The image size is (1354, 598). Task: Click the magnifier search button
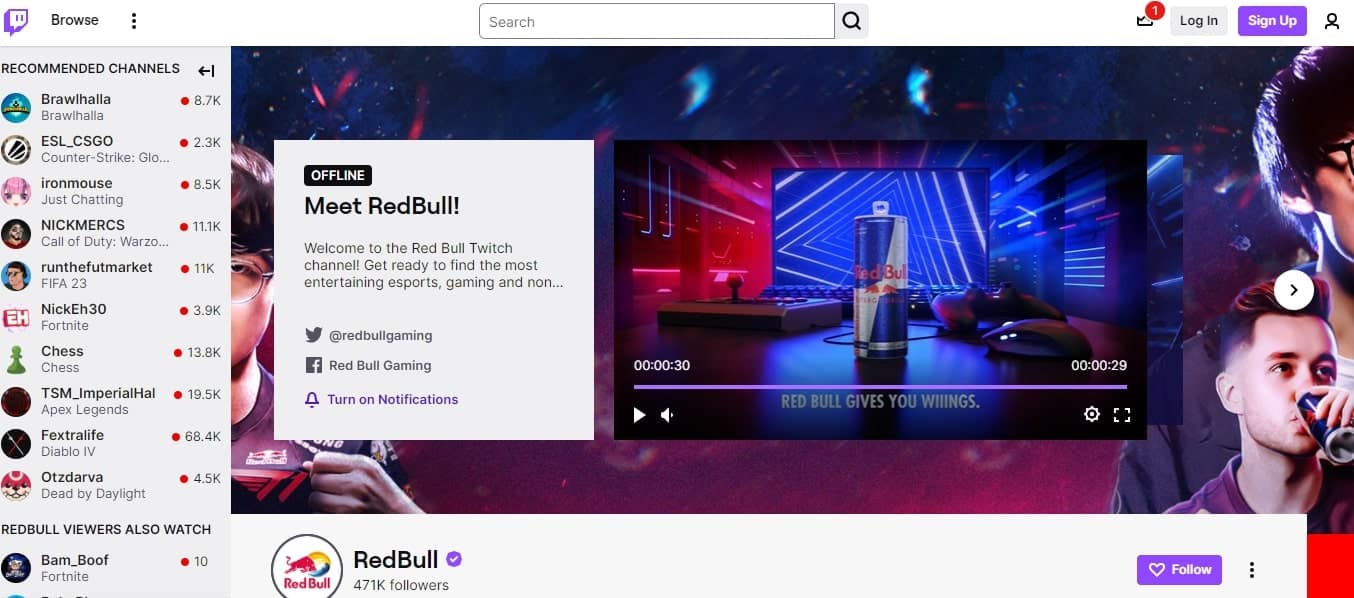851,21
